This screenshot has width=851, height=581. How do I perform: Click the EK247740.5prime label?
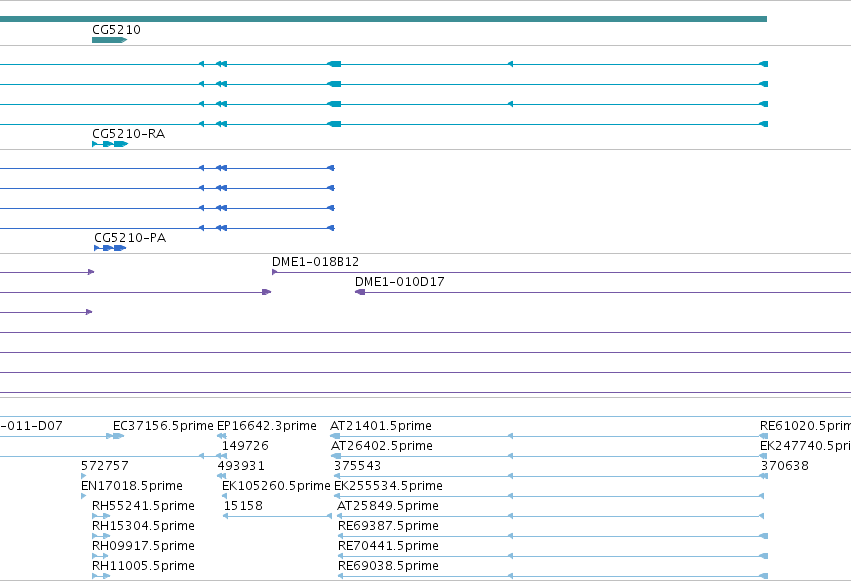point(805,446)
